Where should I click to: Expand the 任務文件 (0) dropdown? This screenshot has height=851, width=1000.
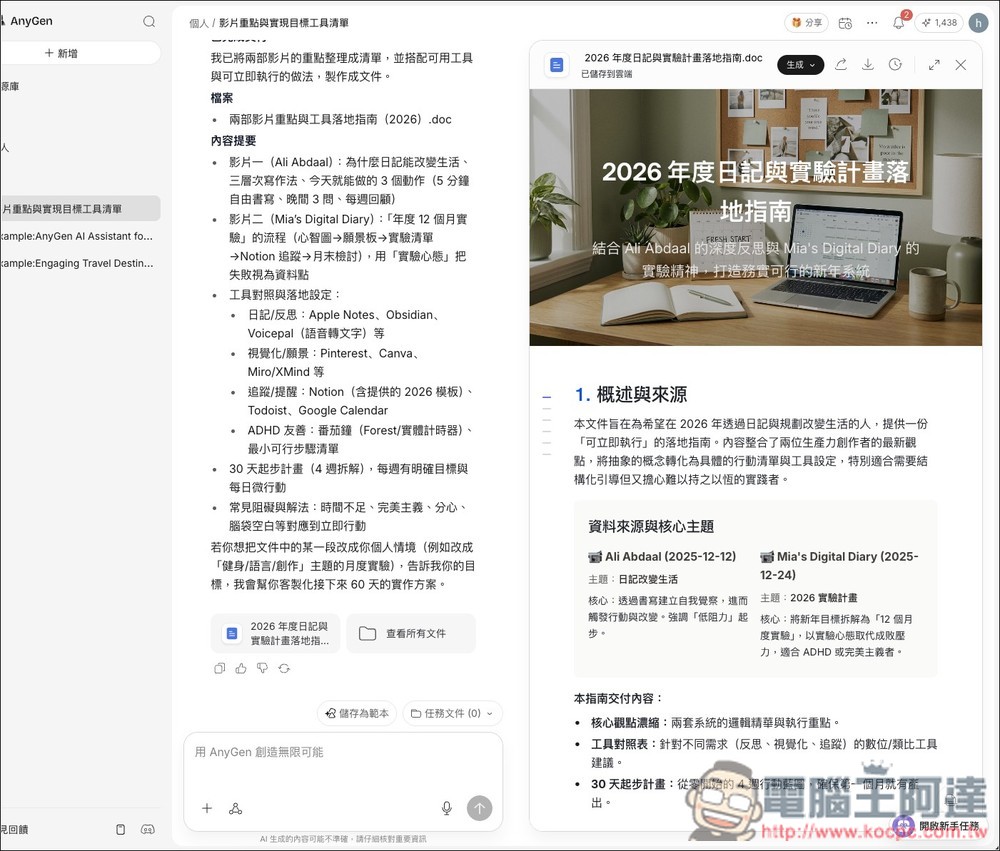coord(452,713)
